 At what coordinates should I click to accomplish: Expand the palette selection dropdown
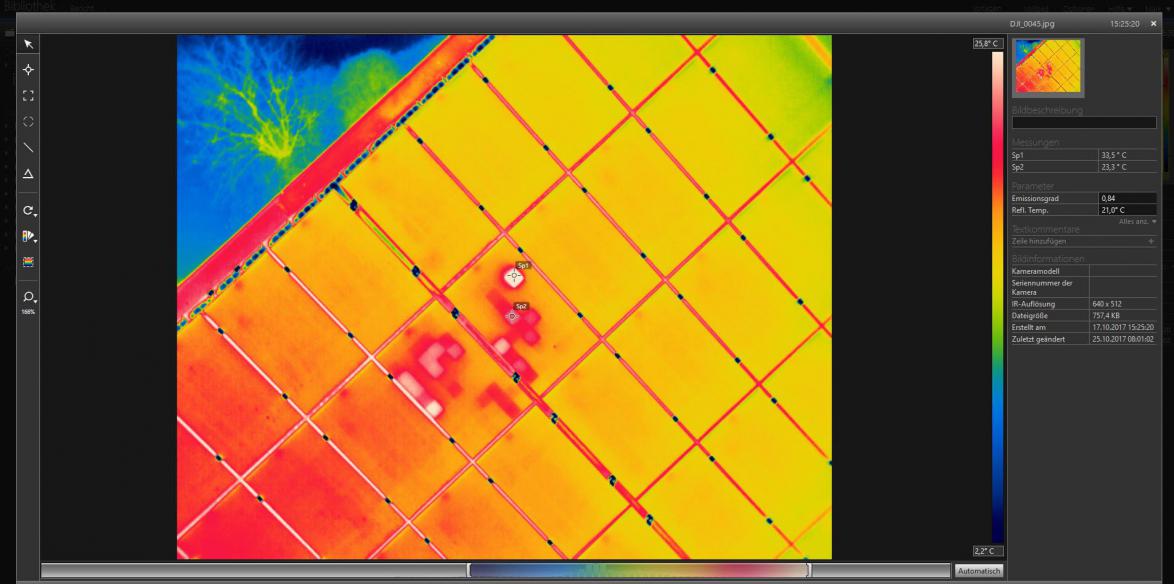coord(35,243)
